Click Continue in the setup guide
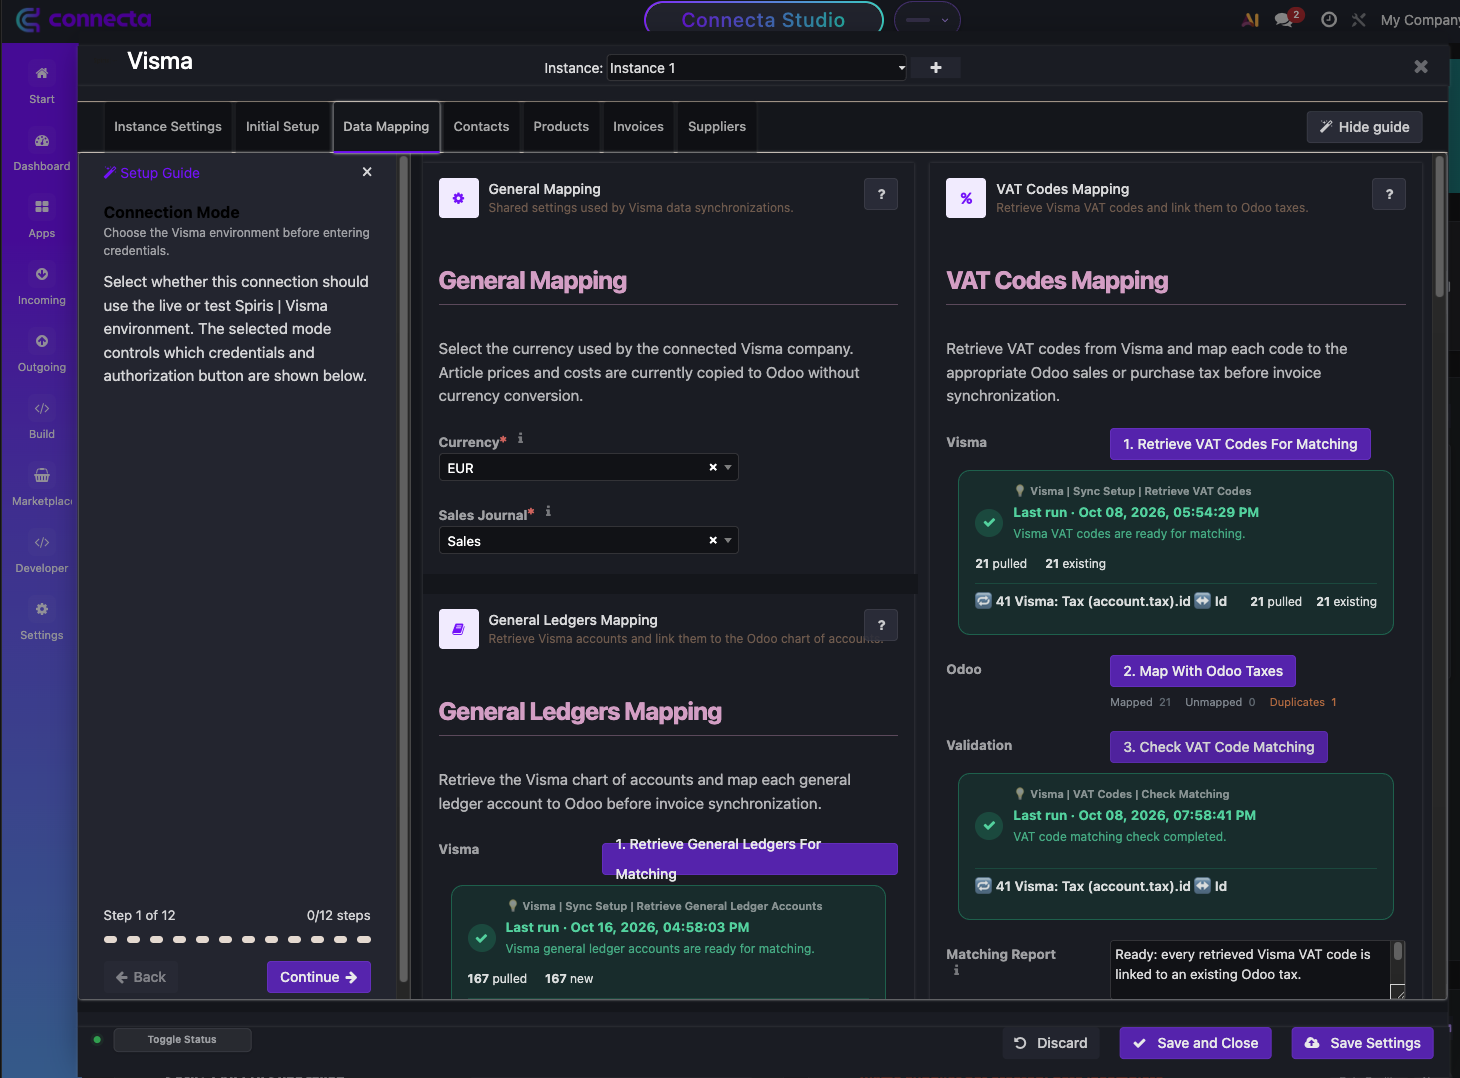 coord(319,977)
